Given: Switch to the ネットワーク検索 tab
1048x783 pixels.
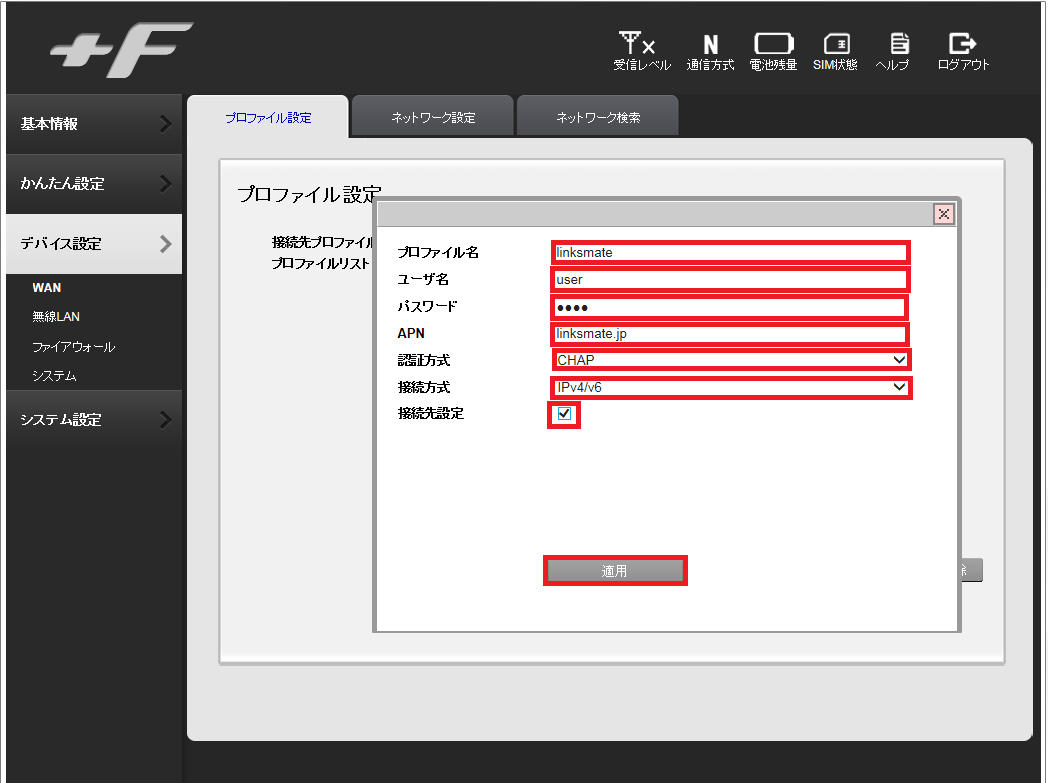Looking at the screenshot, I should coord(598,118).
